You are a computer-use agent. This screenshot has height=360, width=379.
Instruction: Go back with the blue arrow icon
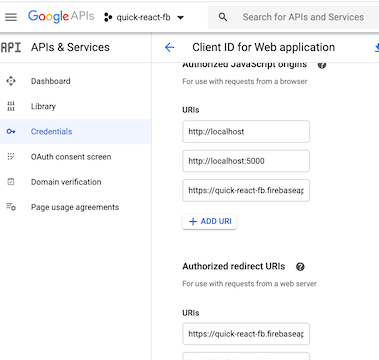click(170, 47)
